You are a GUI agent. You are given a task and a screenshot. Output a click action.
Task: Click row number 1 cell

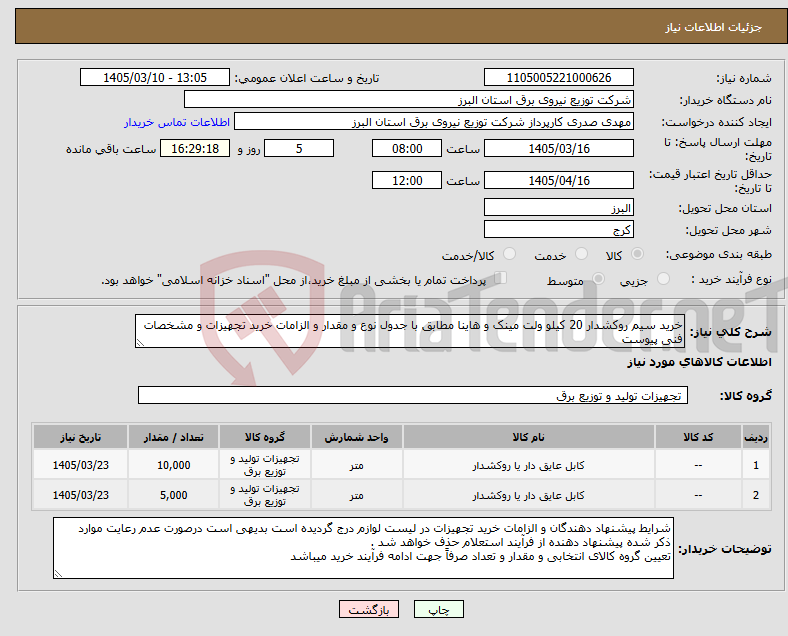click(756, 465)
